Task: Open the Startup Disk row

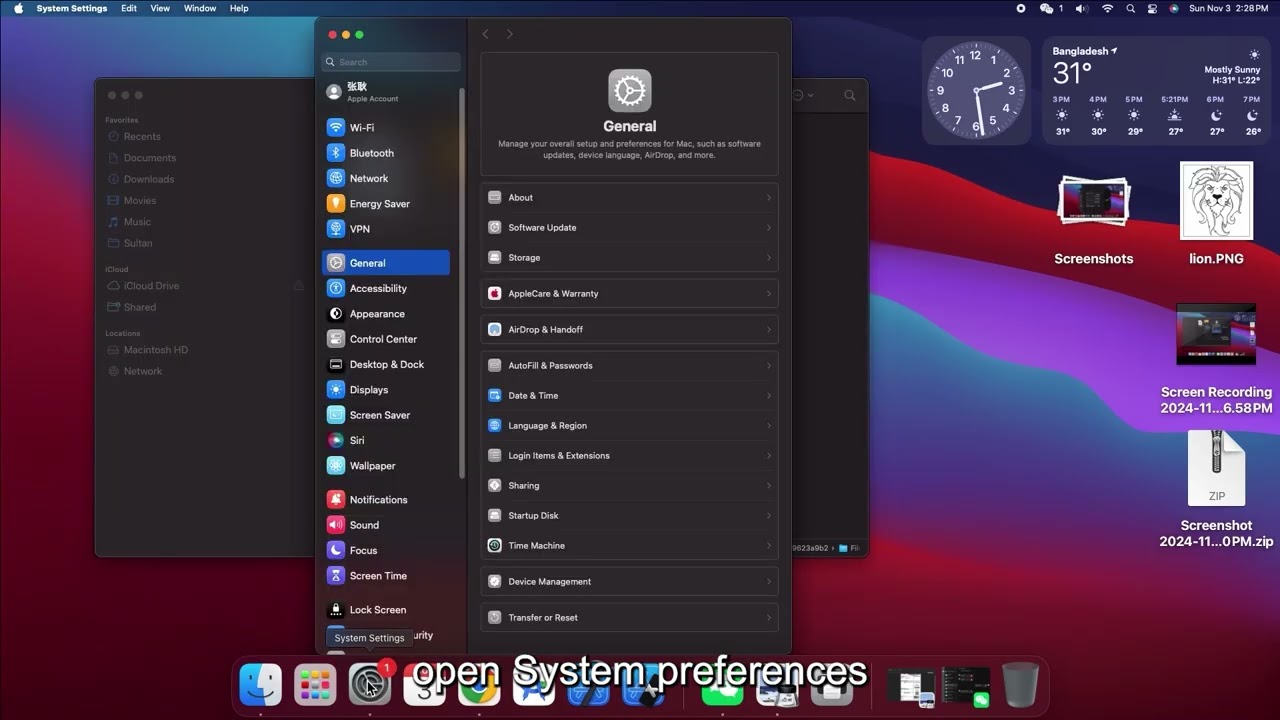Action: [630, 516]
